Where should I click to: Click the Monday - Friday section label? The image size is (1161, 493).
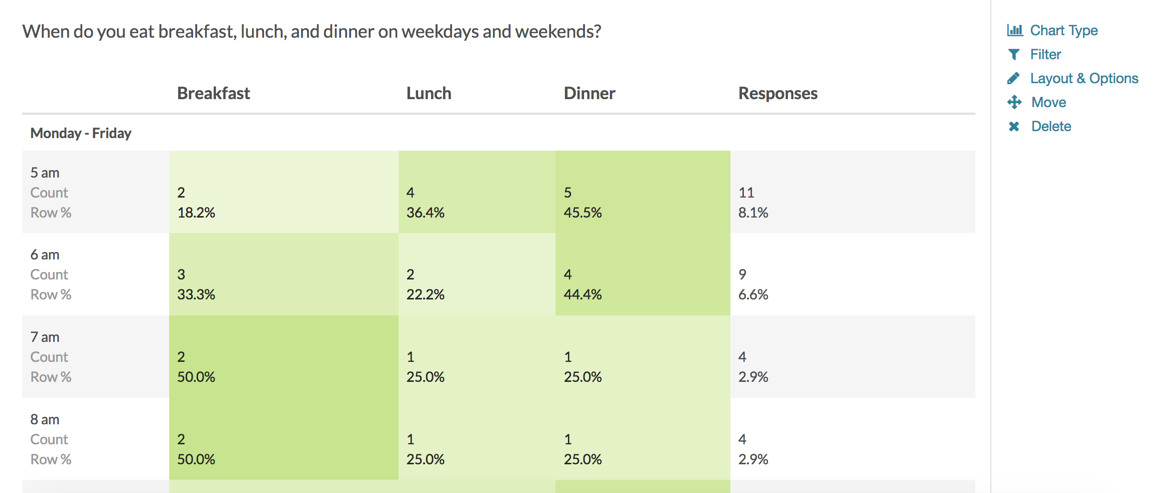pyautogui.click(x=81, y=134)
